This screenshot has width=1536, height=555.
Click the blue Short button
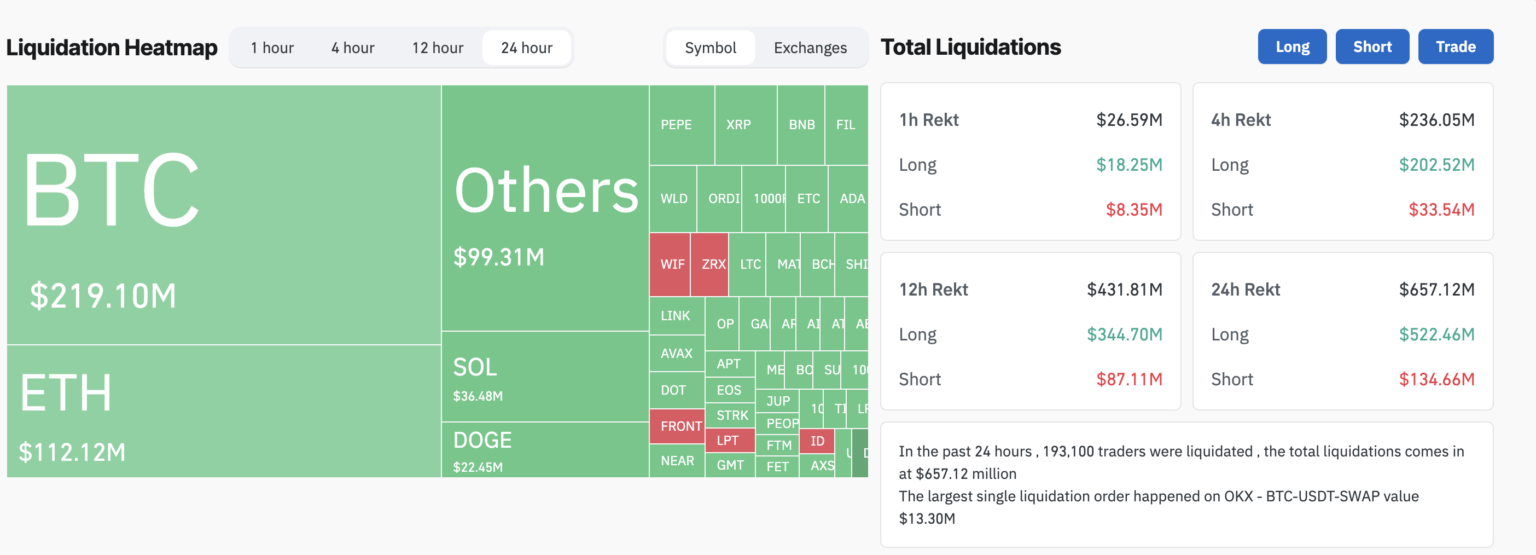1372,47
